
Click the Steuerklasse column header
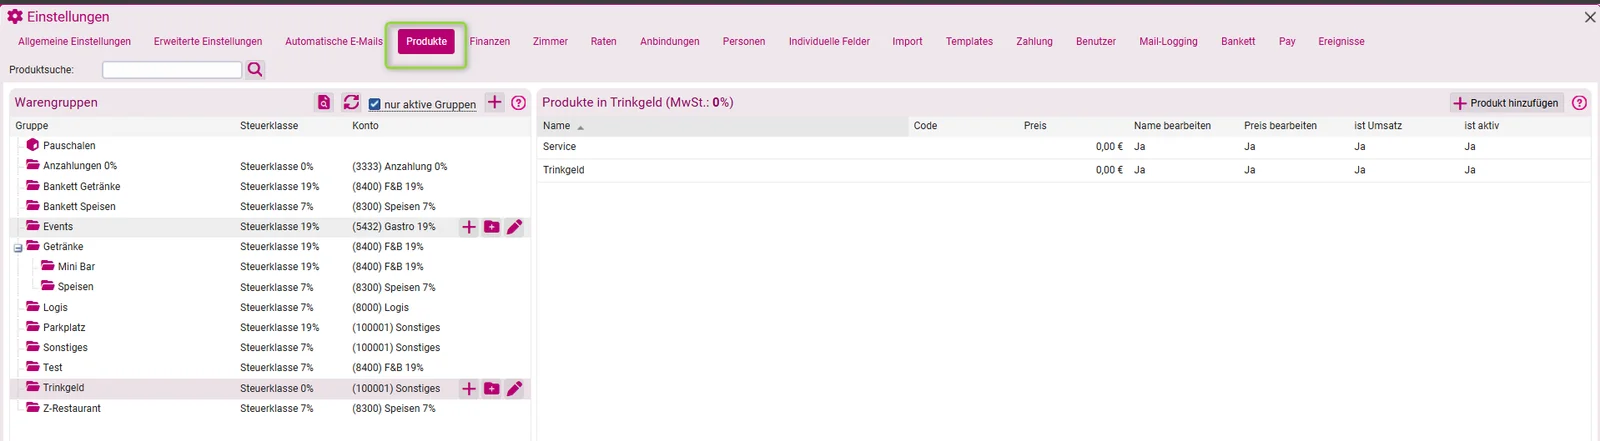pos(269,126)
